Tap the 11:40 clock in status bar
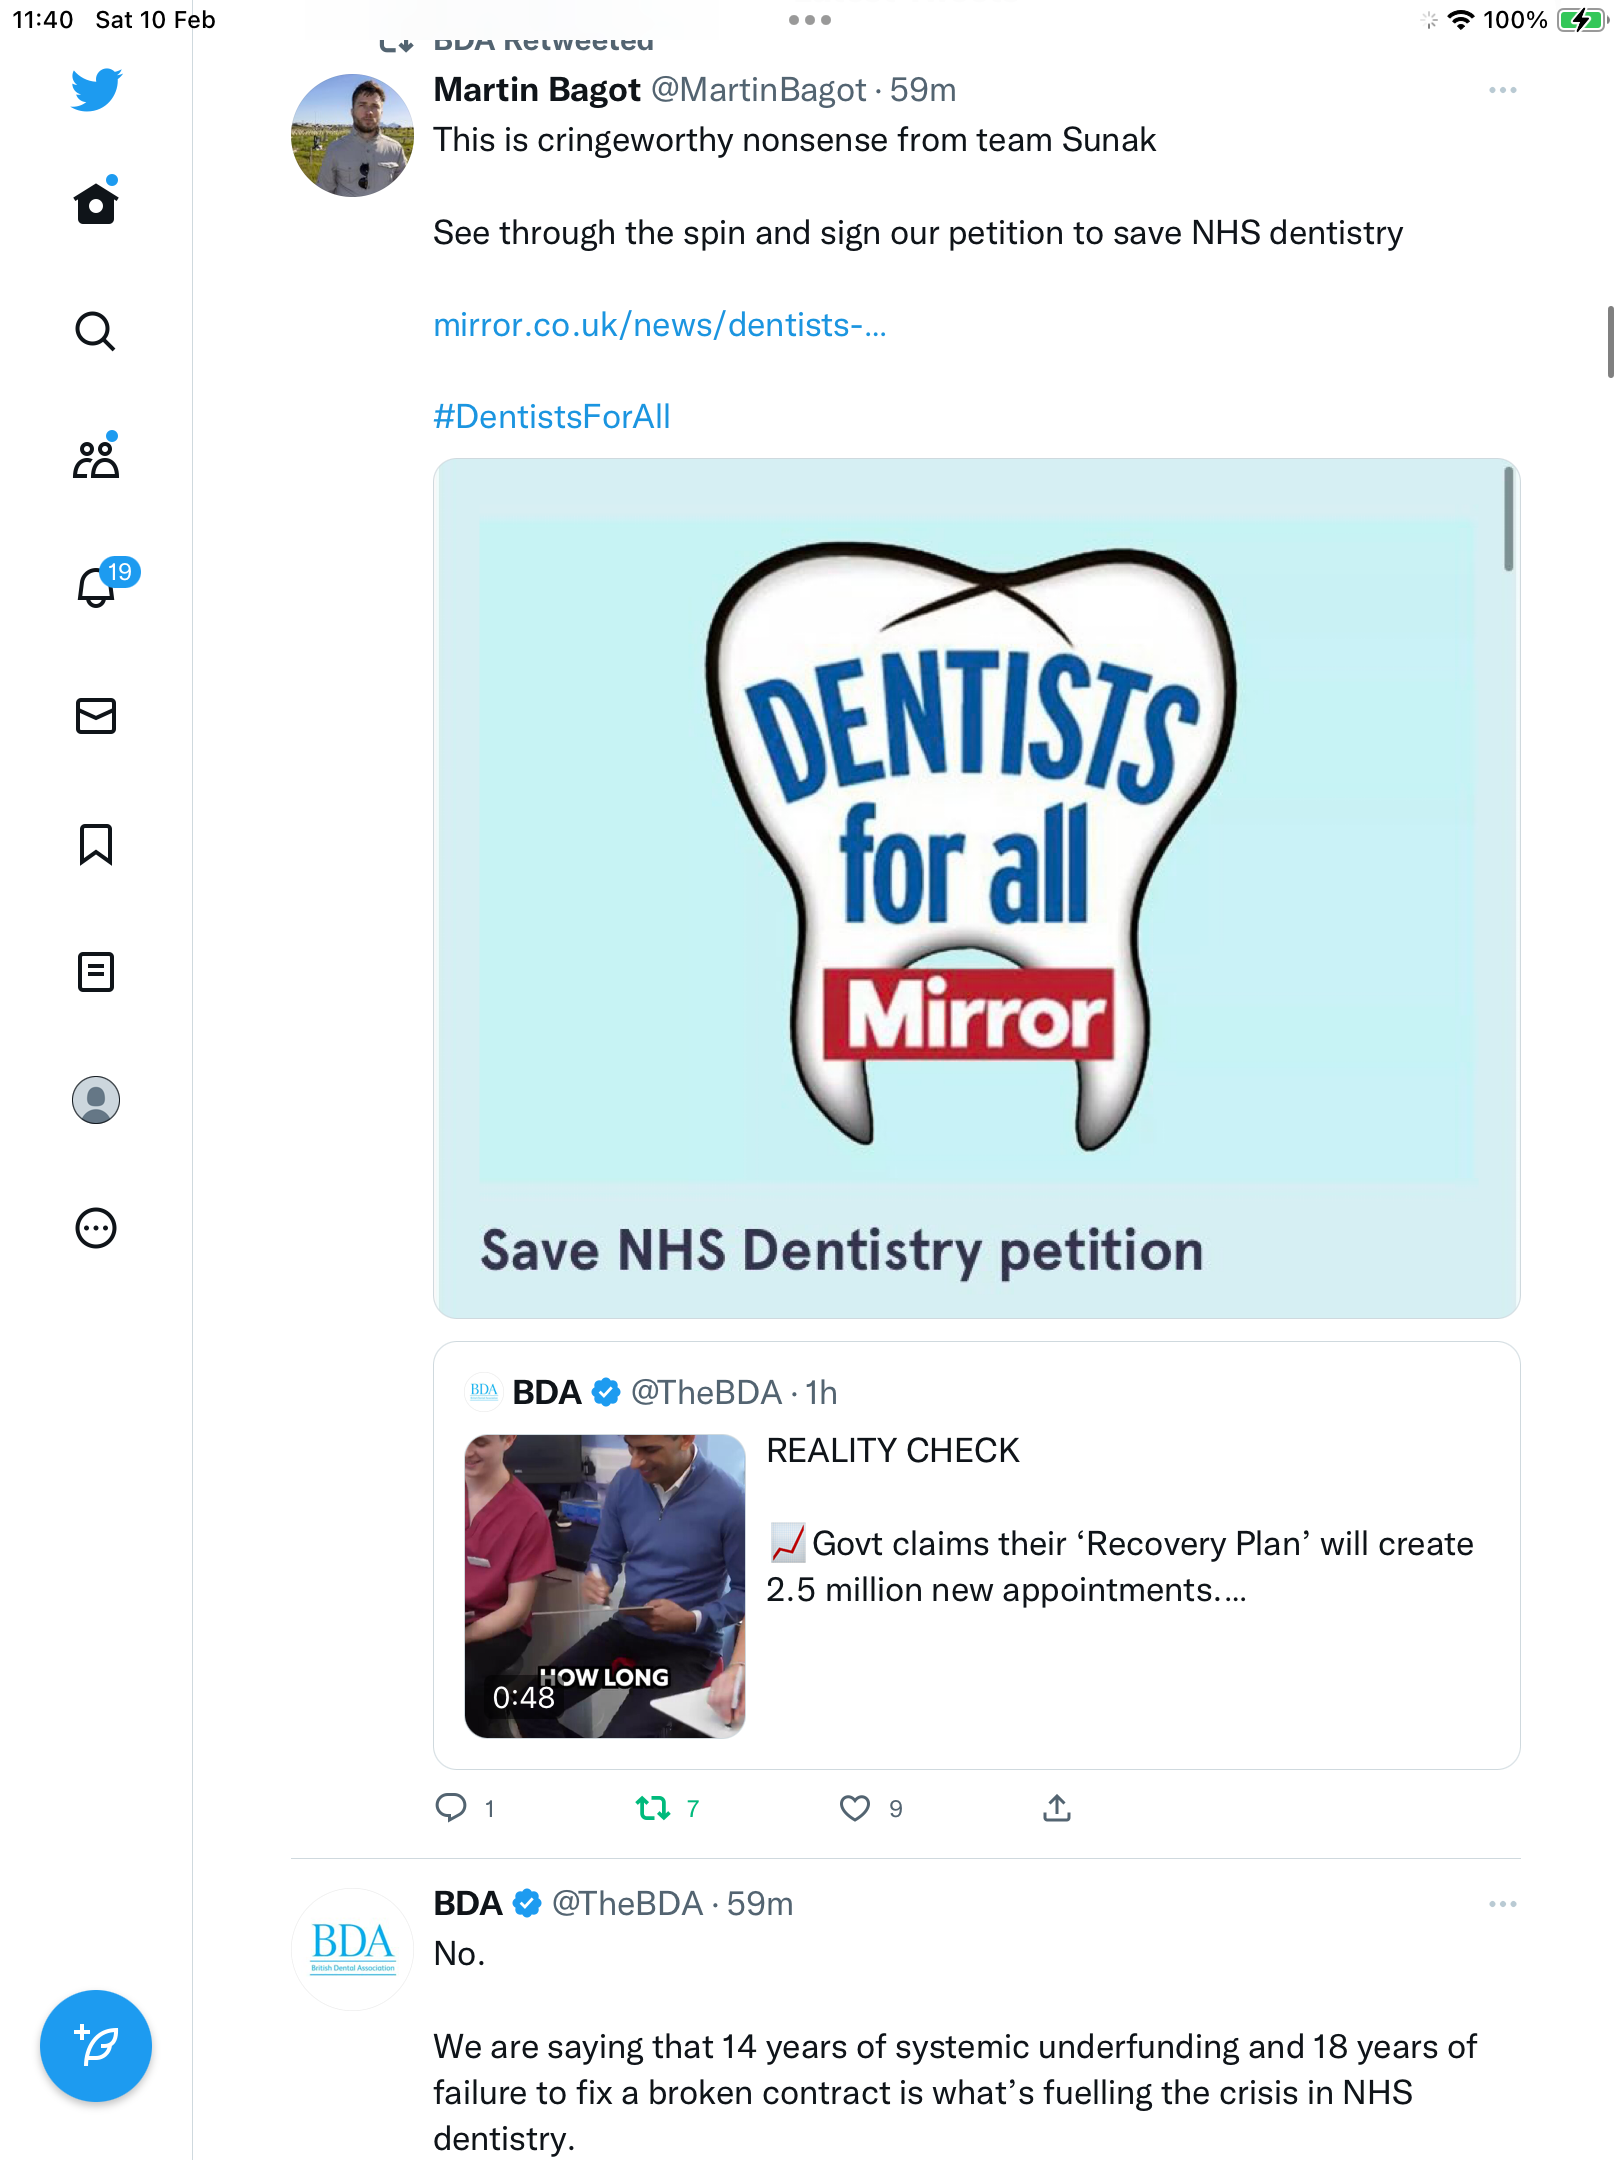Screen dimensions: 1620x2160 click(43, 20)
